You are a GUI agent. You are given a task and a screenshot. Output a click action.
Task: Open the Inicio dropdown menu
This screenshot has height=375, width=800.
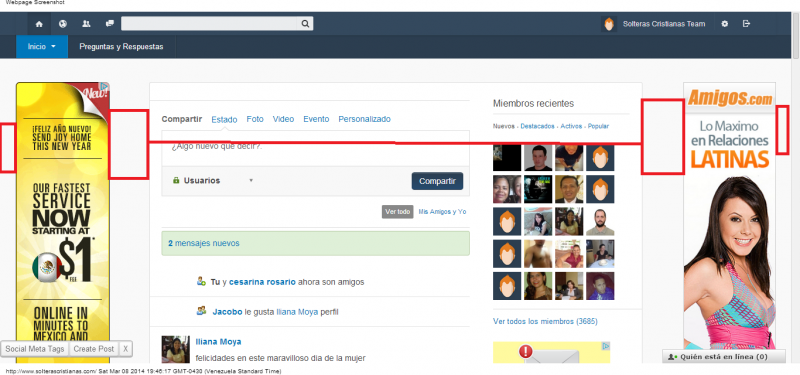41,46
